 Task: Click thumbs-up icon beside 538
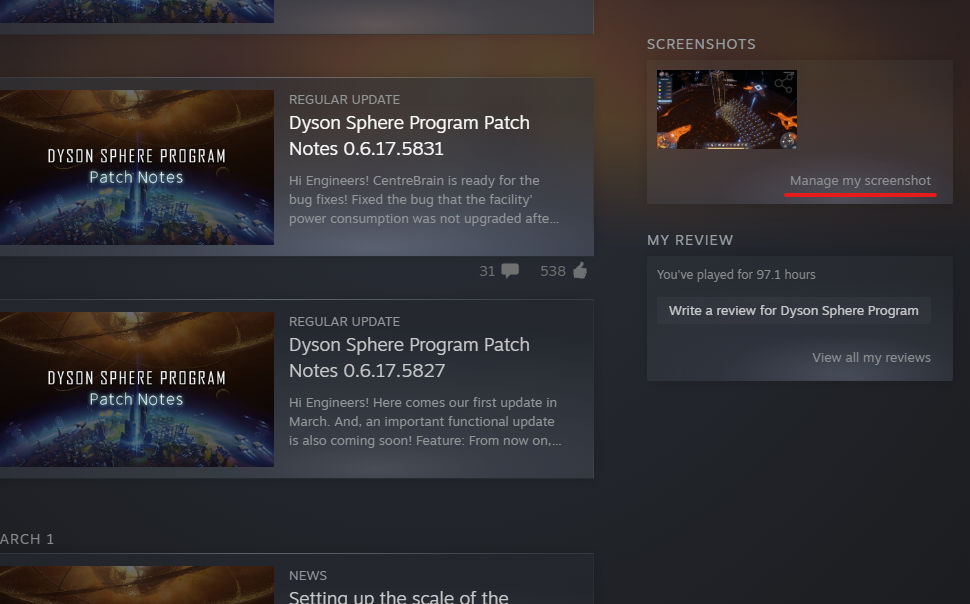580,270
